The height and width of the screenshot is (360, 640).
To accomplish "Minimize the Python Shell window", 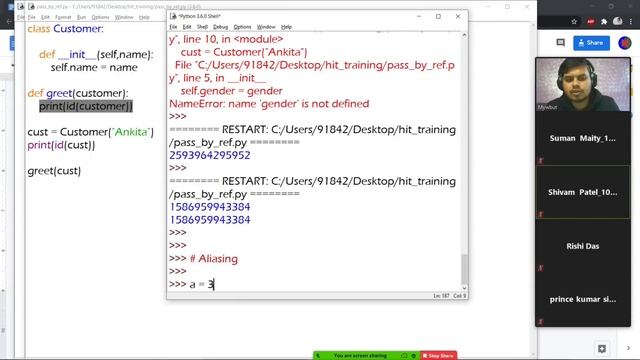I will 419,16.
